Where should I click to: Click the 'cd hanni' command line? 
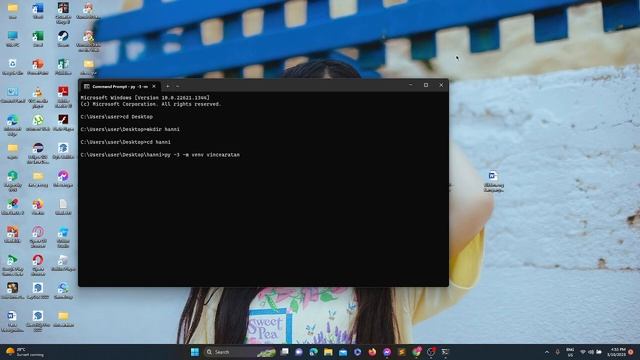(126, 142)
